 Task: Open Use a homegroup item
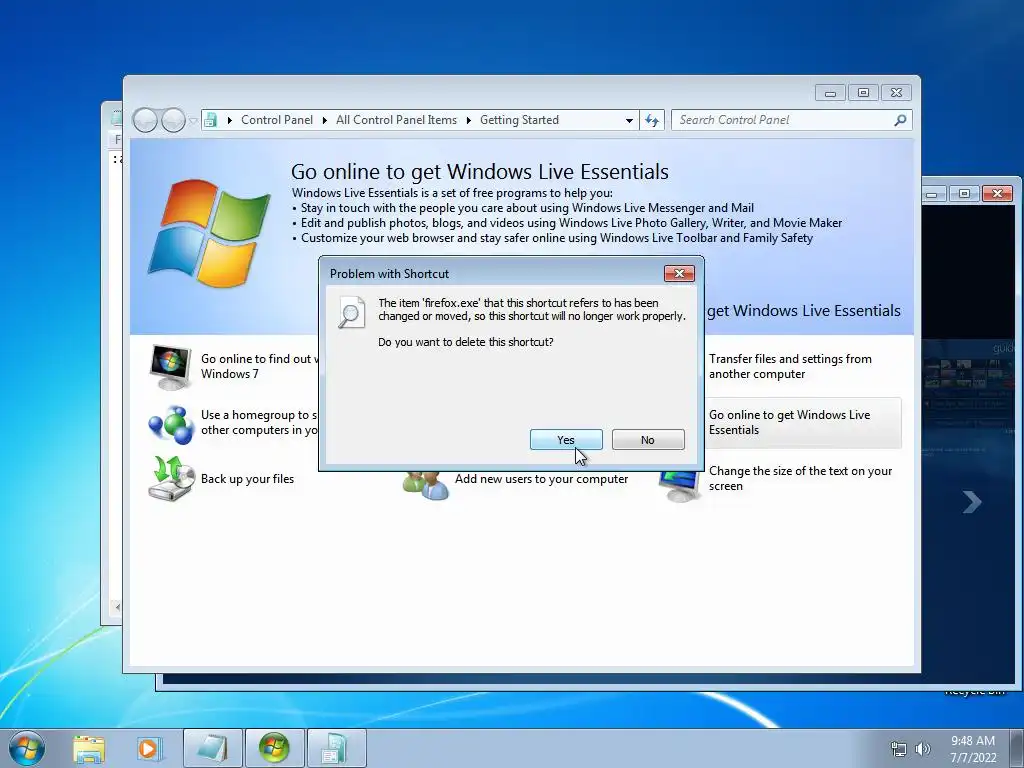[x=259, y=423]
